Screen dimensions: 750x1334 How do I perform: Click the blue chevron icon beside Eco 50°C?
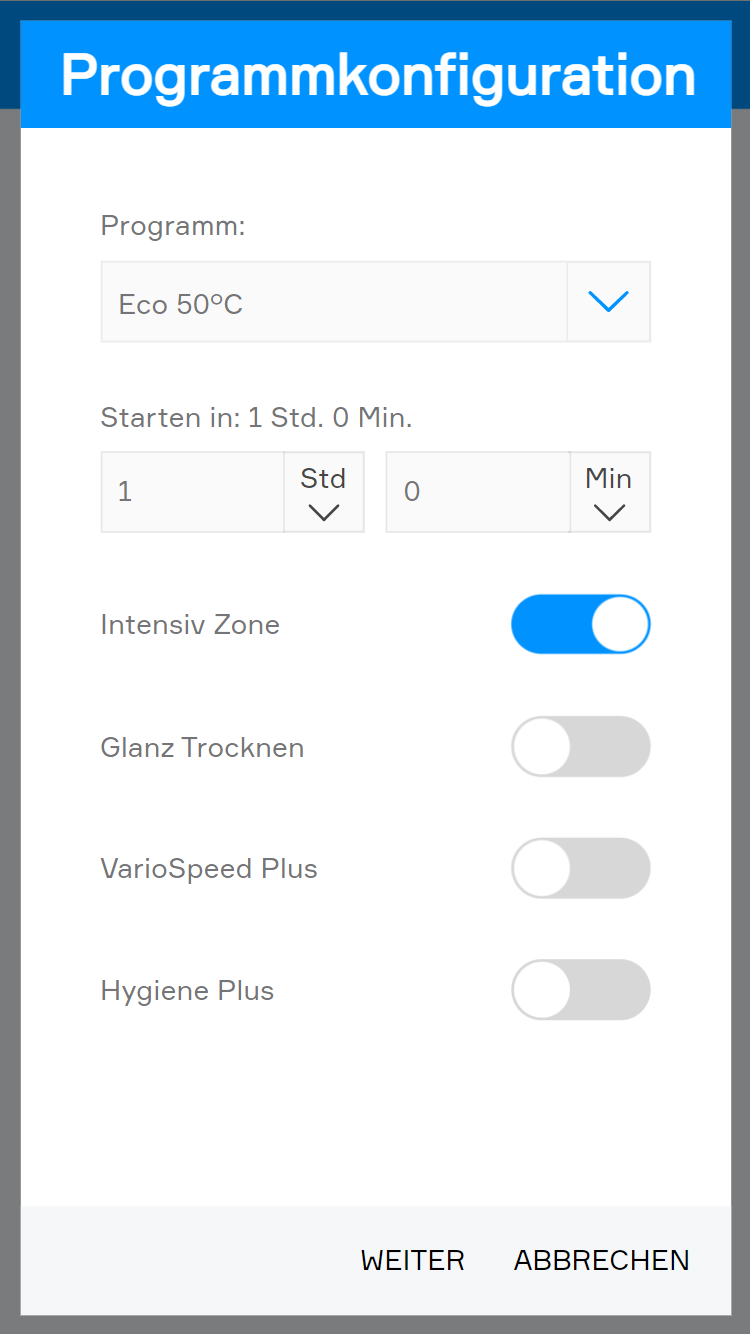tap(608, 302)
